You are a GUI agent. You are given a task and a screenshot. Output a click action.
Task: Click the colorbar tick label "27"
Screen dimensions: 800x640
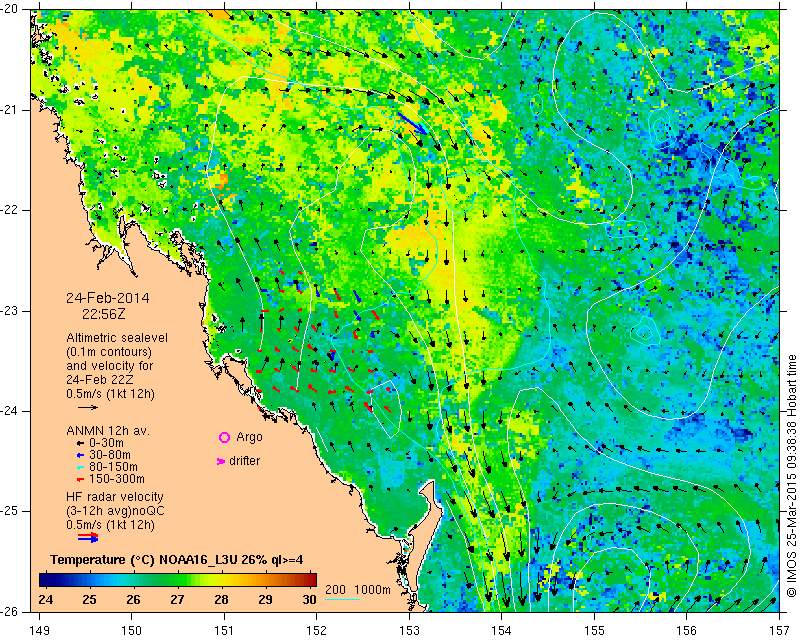pos(177,599)
